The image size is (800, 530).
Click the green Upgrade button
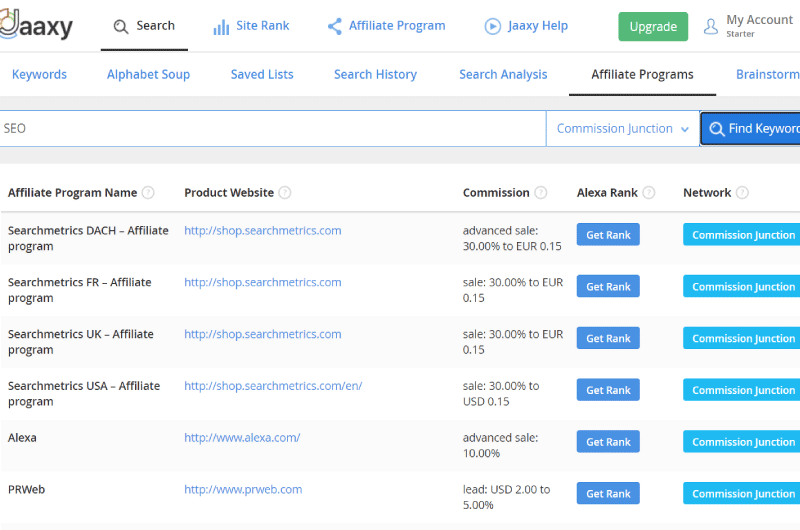653,27
